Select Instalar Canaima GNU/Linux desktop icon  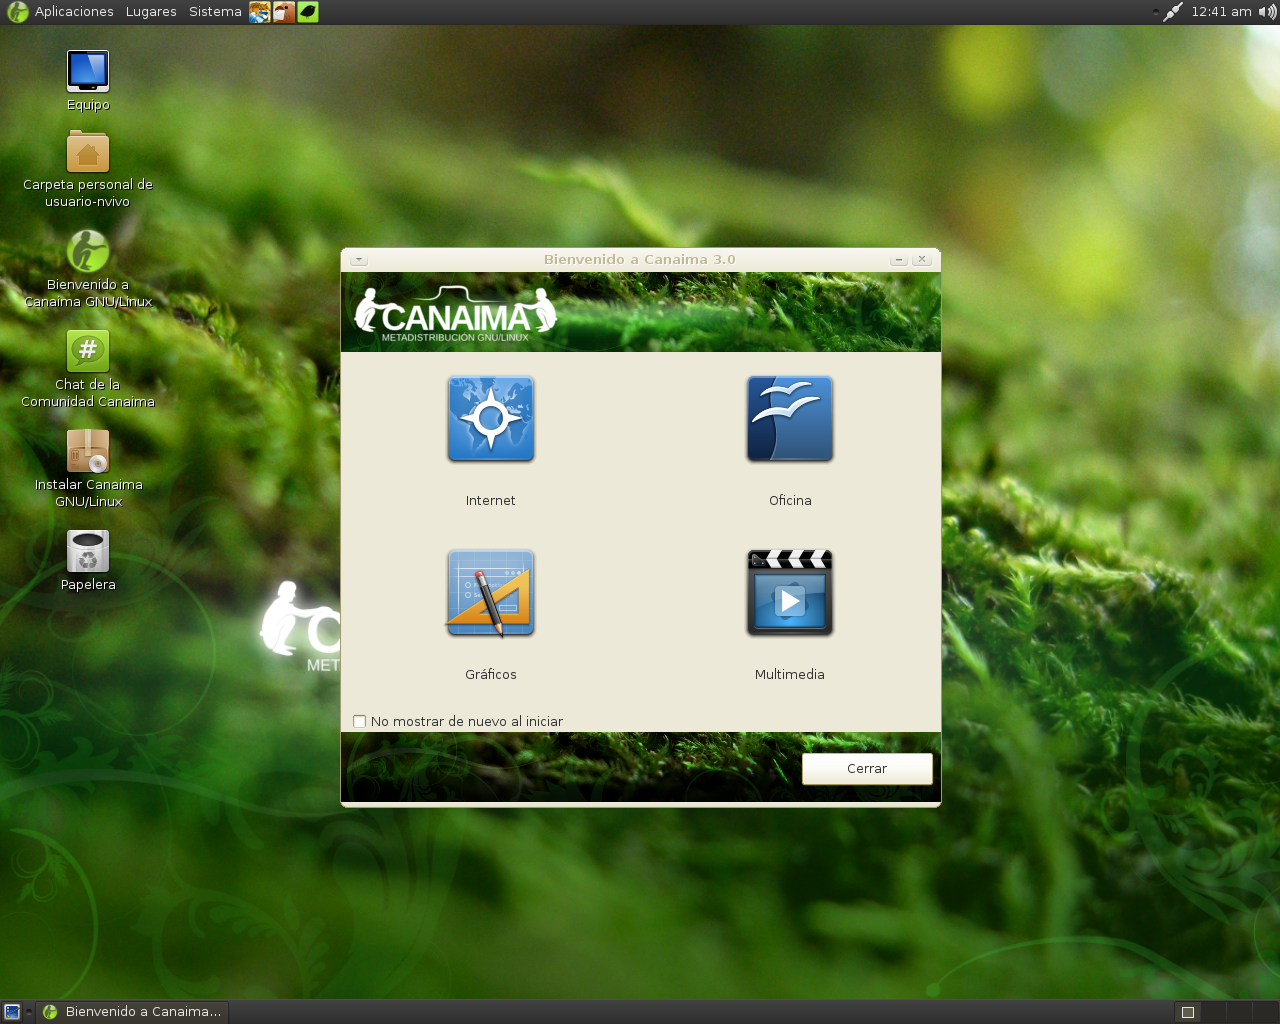[88, 451]
